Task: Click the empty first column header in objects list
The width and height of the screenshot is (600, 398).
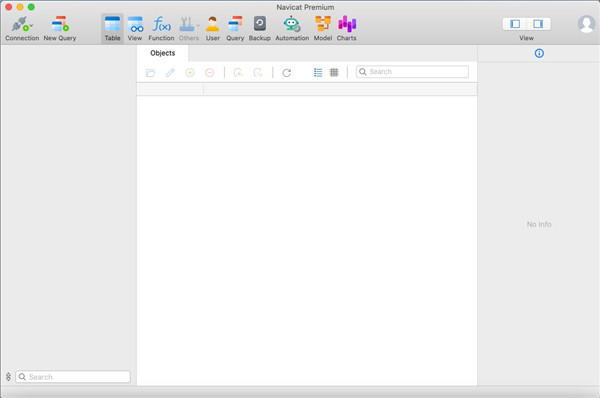Action: pos(170,89)
